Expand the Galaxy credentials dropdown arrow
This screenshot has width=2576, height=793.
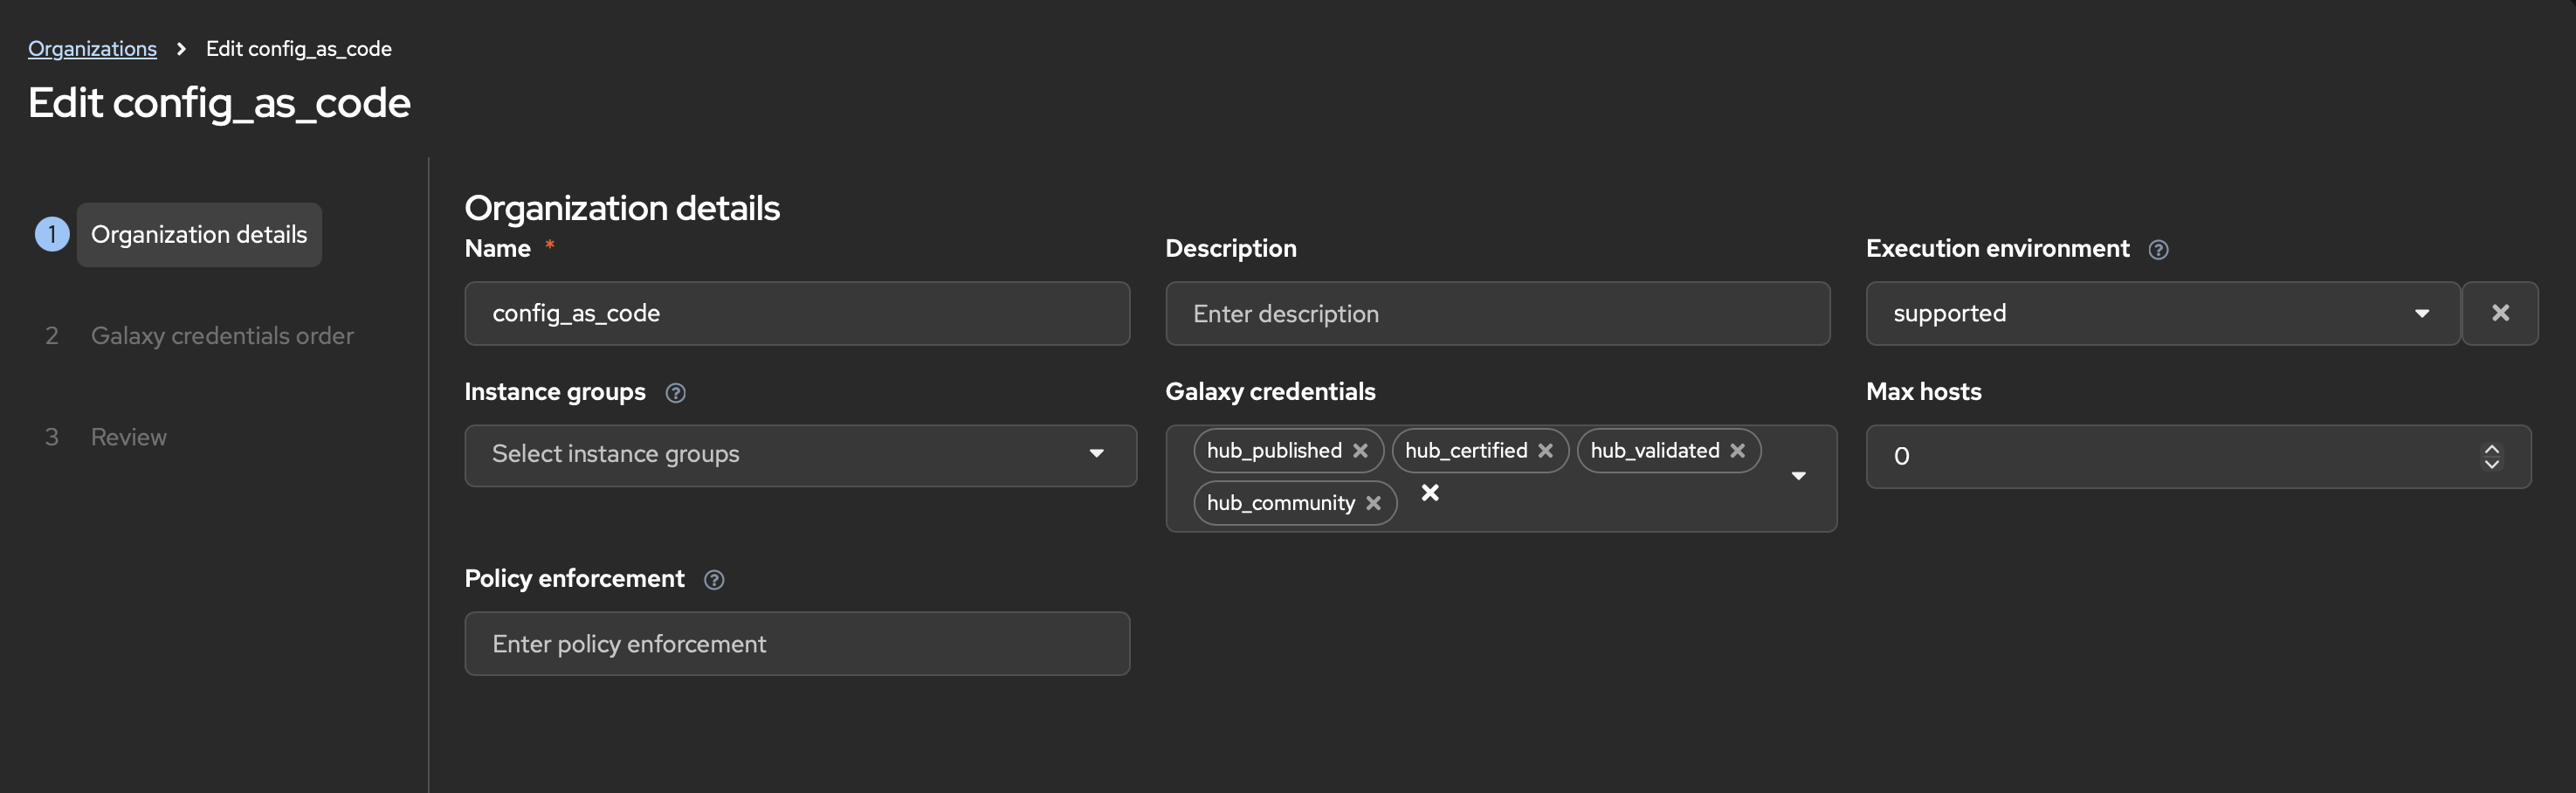click(x=1798, y=477)
